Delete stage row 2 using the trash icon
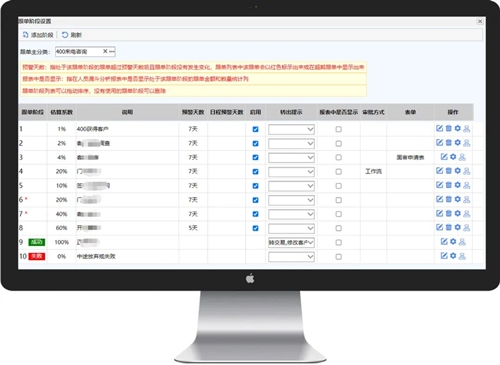500x365 pixels. coord(449,143)
